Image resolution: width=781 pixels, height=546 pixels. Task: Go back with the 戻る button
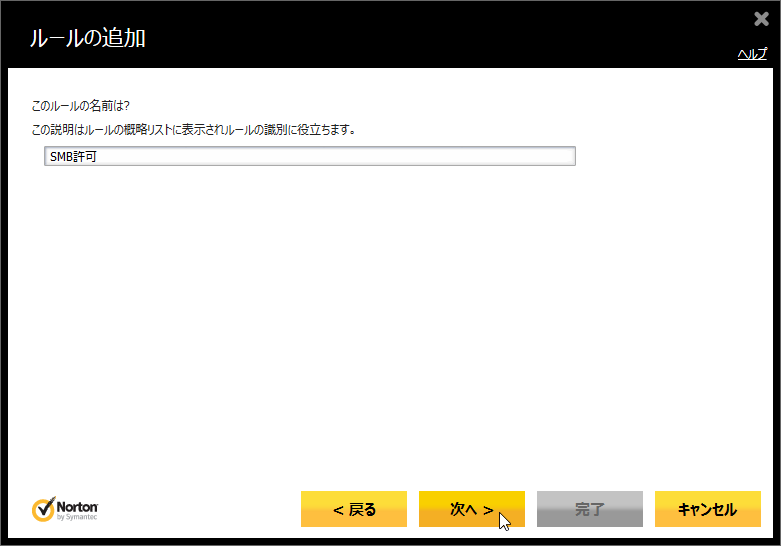tap(354, 509)
